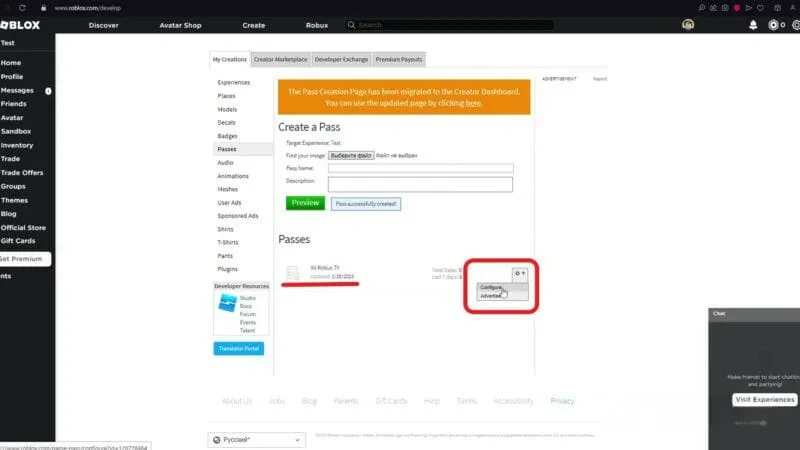Open Animations in creations list
Viewport: 800px width, 450px height.
pyautogui.click(x=233, y=176)
